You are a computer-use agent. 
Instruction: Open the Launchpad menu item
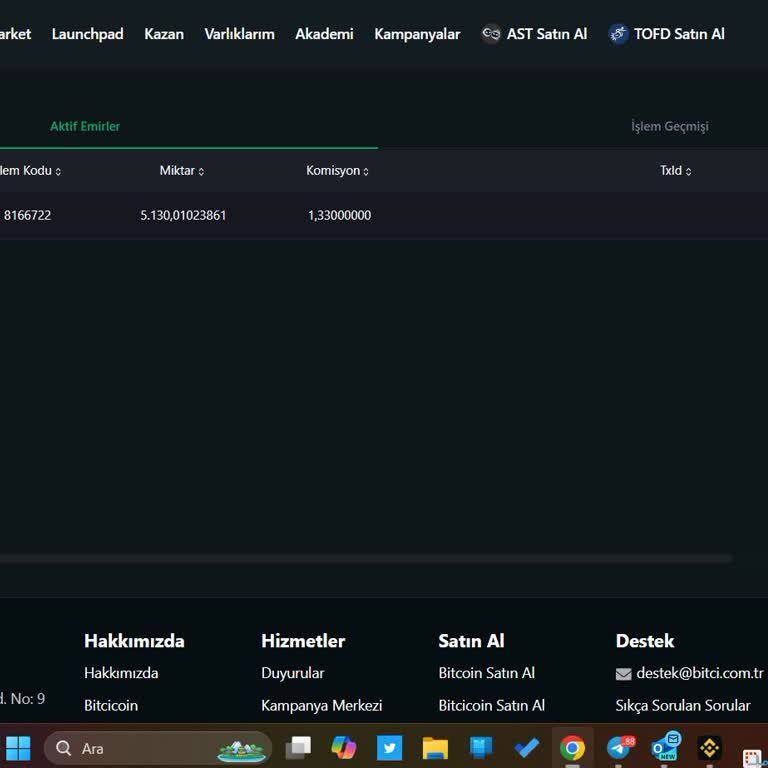point(87,34)
